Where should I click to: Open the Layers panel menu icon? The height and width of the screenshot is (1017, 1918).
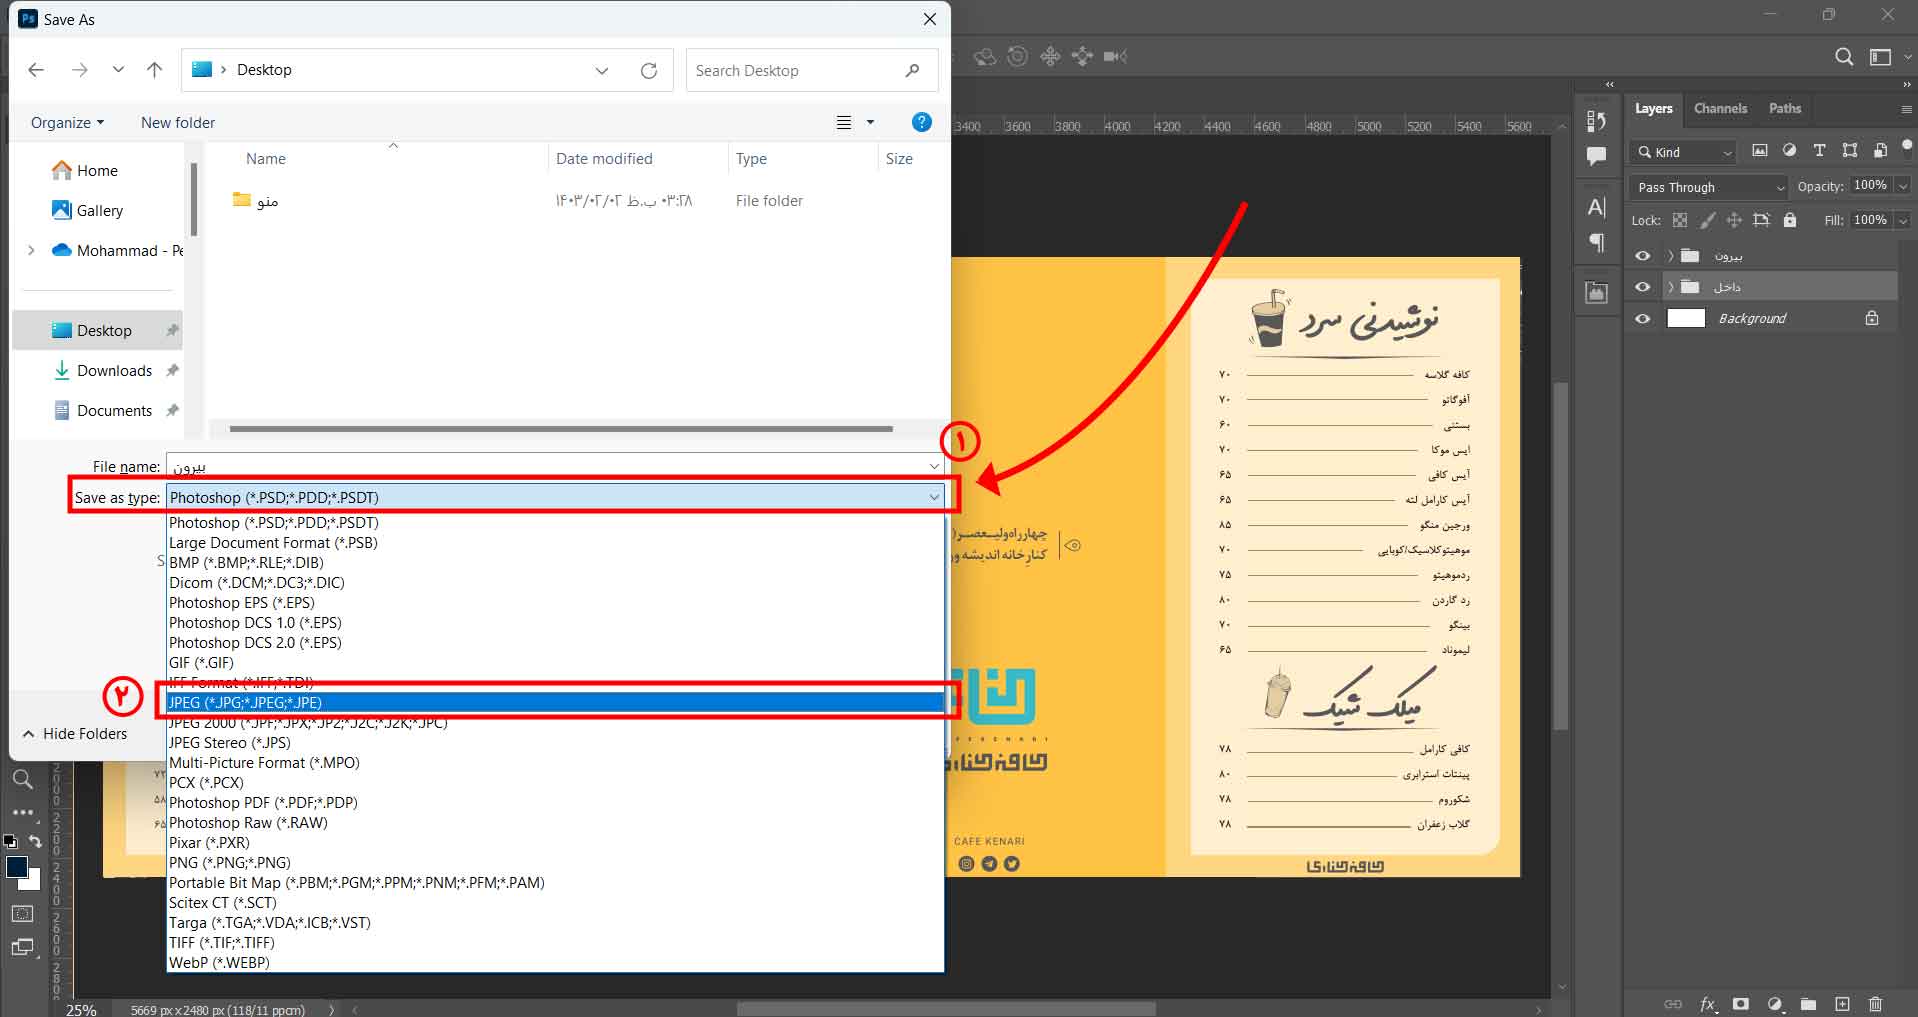point(1906,109)
